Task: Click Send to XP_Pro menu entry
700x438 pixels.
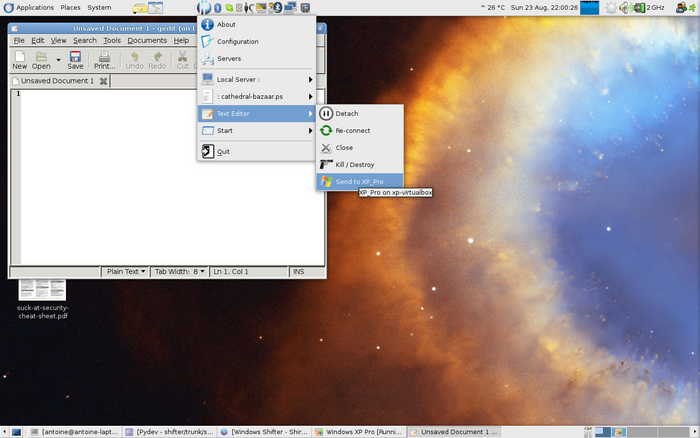Action: tap(359, 181)
